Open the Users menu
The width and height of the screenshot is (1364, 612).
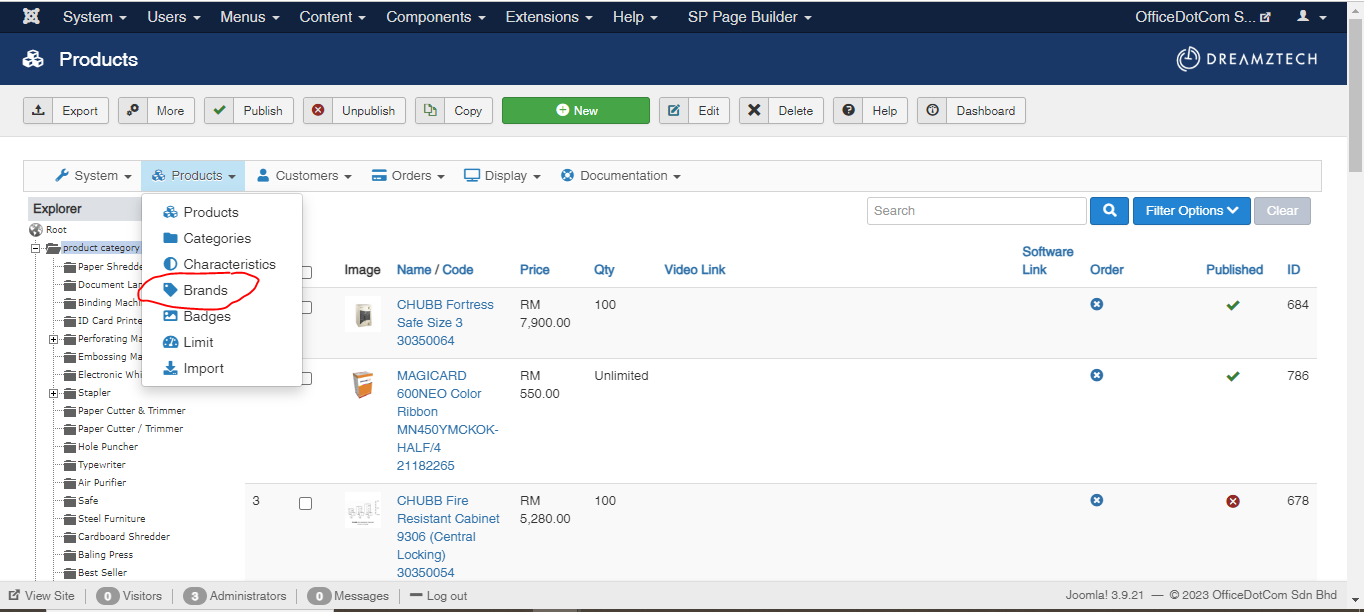click(174, 17)
